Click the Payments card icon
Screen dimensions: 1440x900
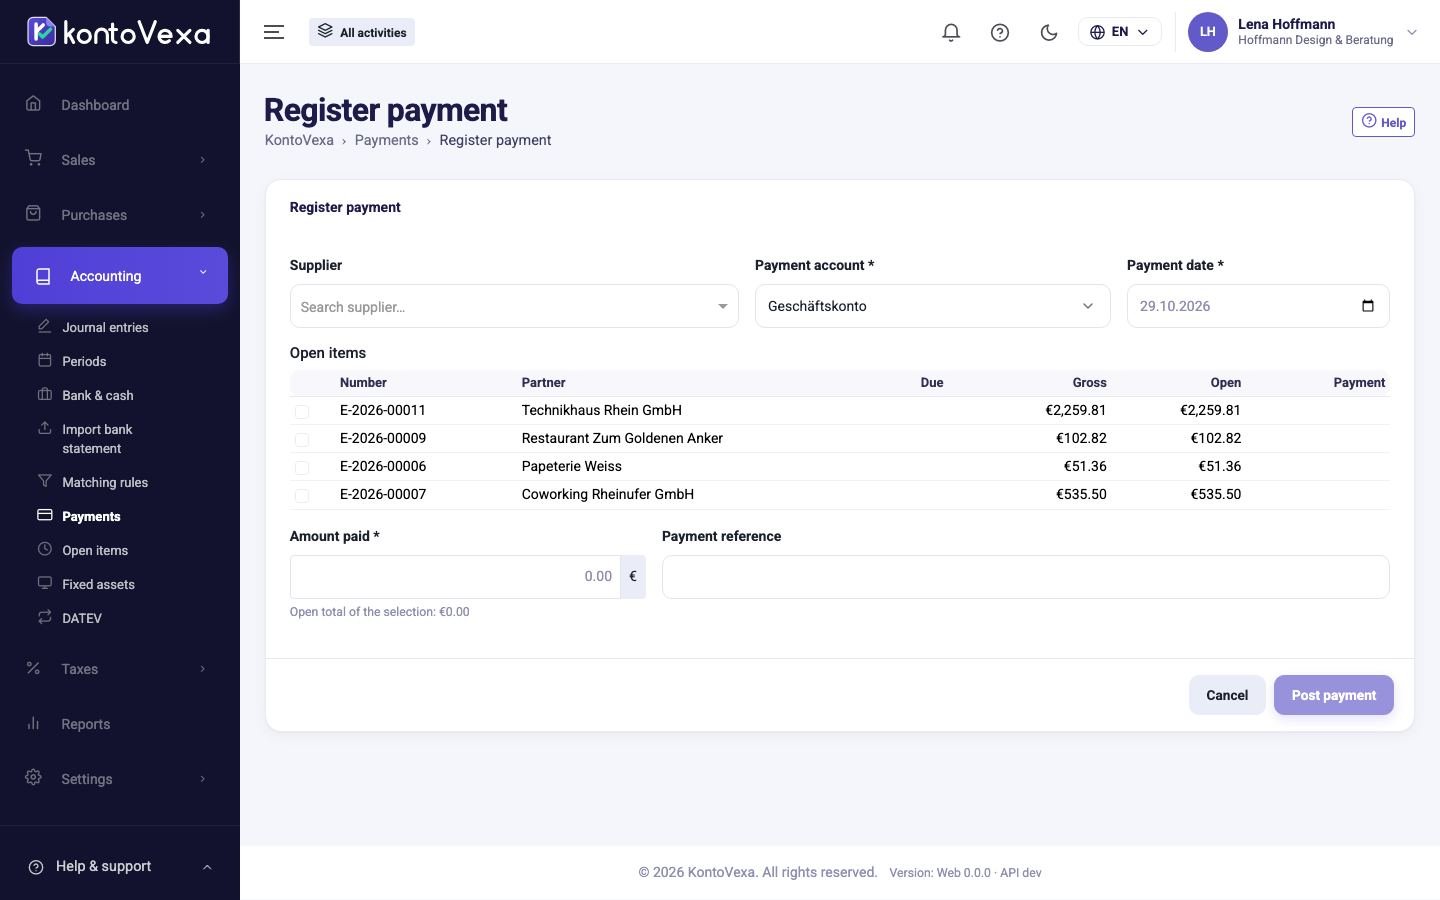click(44, 515)
